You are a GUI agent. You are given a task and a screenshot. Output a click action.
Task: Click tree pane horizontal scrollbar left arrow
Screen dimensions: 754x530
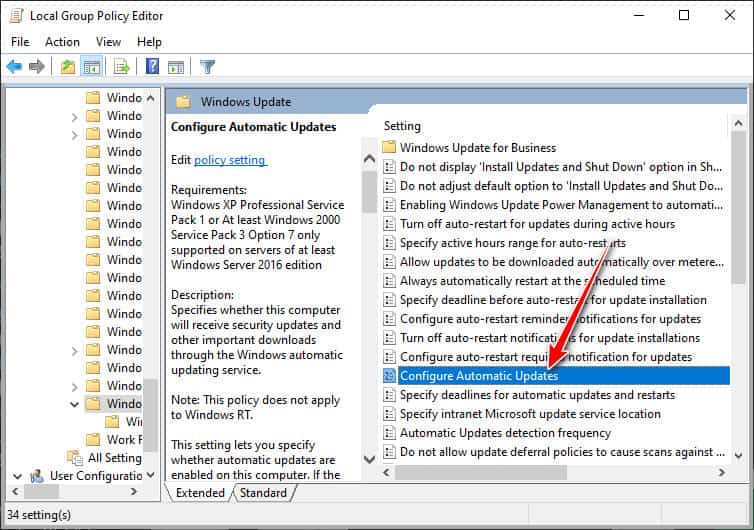(x=15, y=491)
